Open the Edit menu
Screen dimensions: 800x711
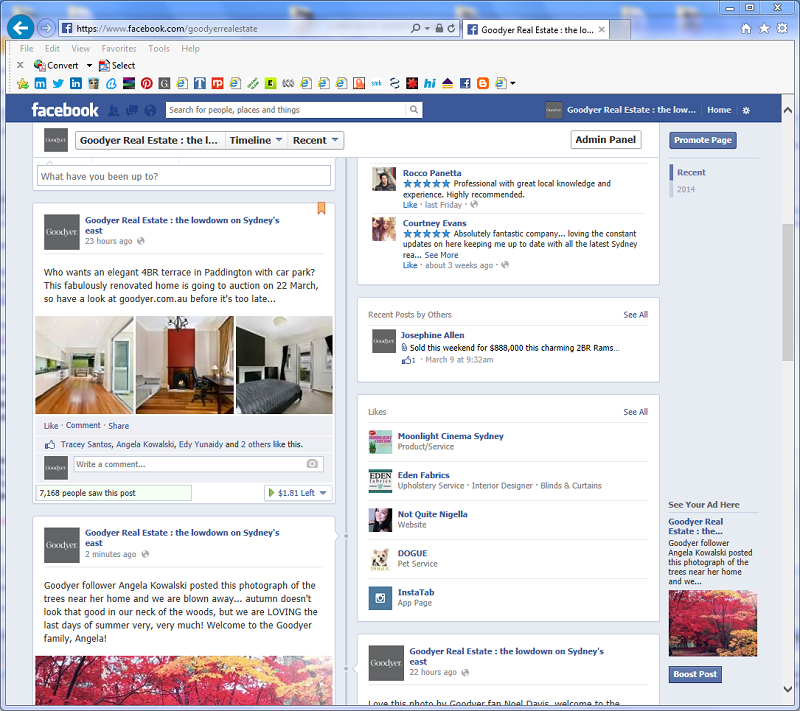(52, 48)
